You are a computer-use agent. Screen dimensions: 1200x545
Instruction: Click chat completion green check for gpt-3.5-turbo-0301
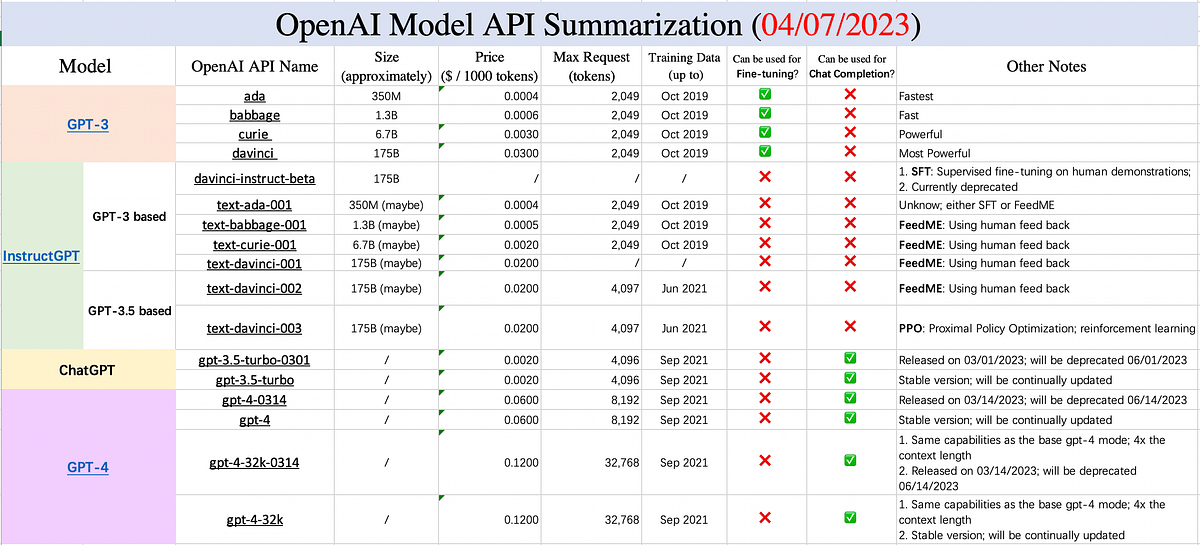pyautogui.click(x=850, y=360)
